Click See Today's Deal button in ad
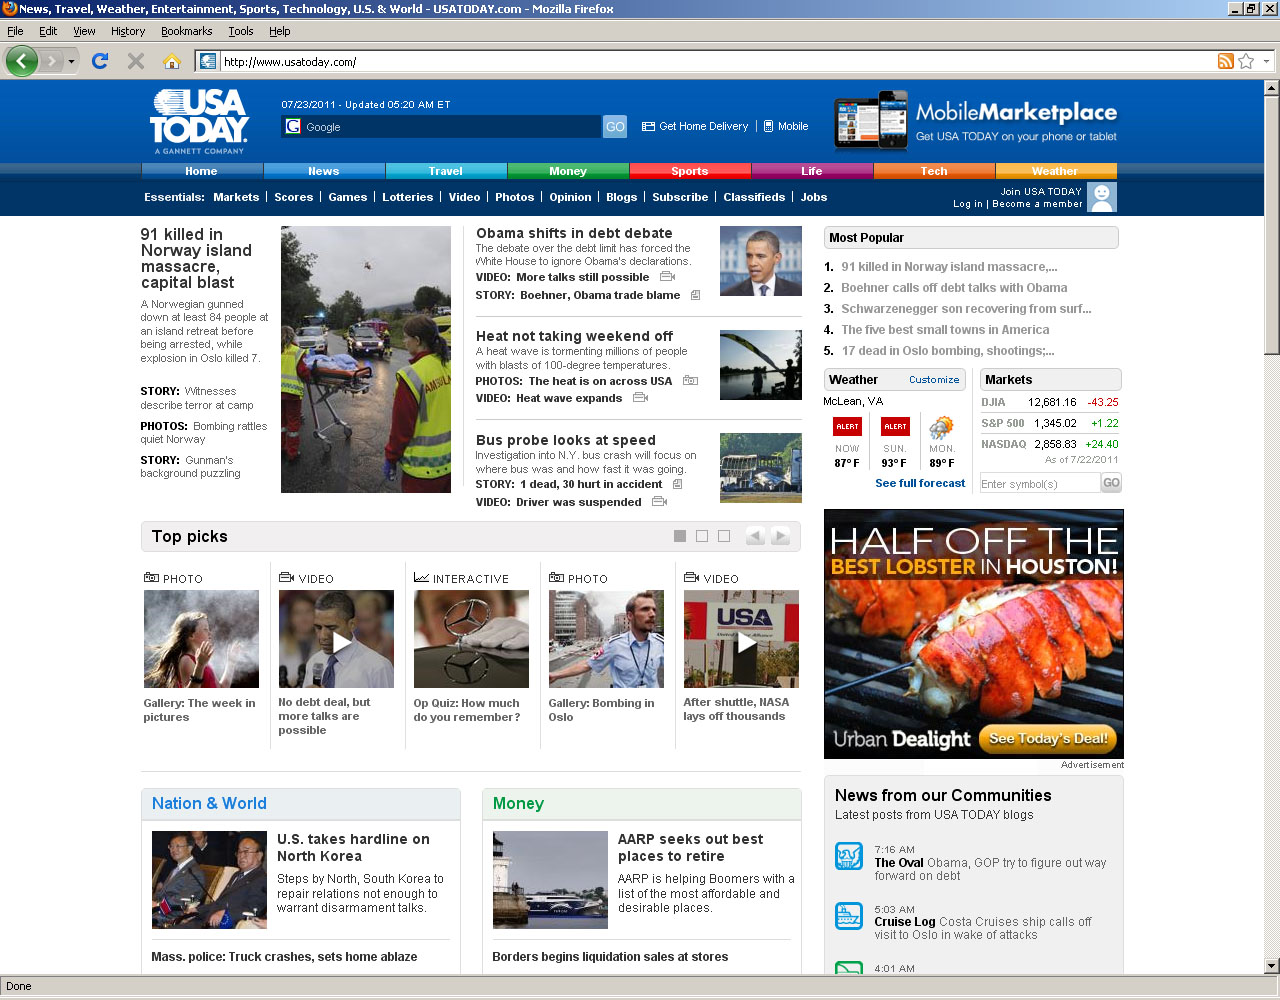Image resolution: width=1280 pixels, height=1000 pixels. [x=1048, y=739]
